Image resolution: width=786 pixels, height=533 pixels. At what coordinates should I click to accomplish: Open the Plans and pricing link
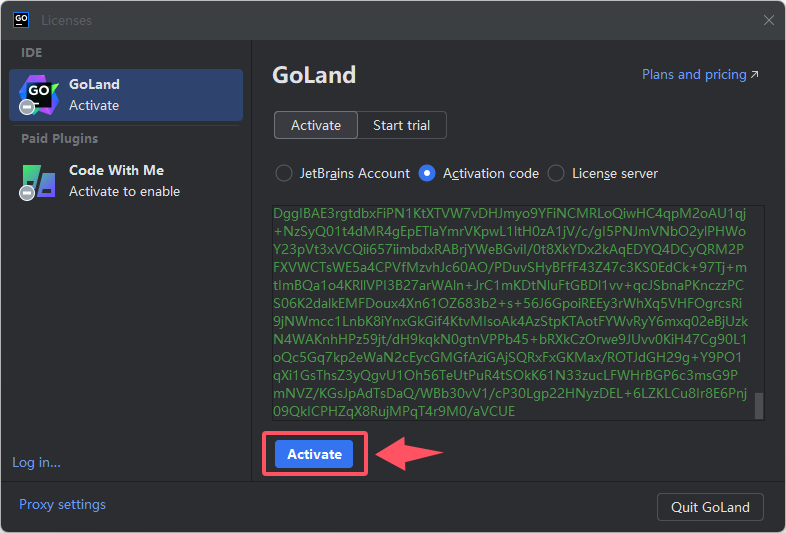[x=700, y=75]
